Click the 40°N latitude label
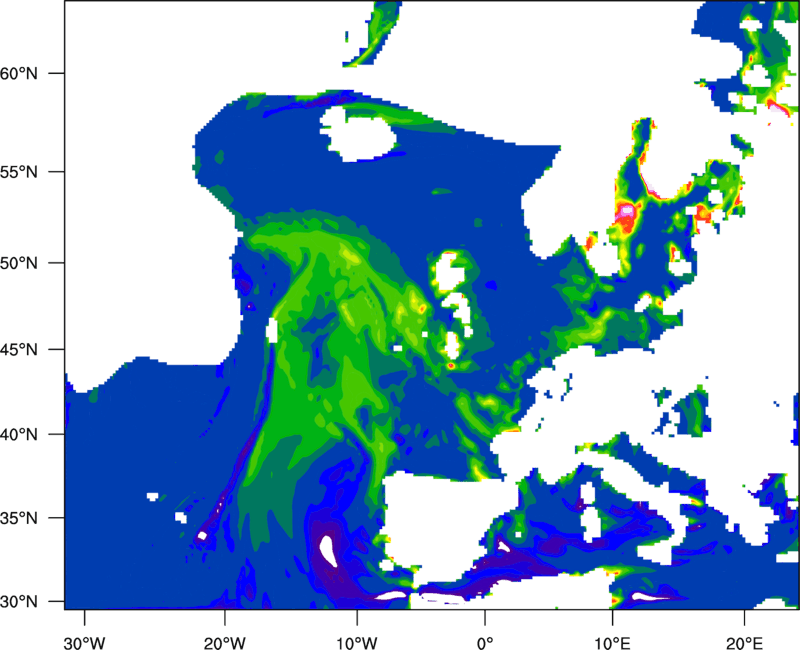800x650 pixels. click(x=19, y=435)
